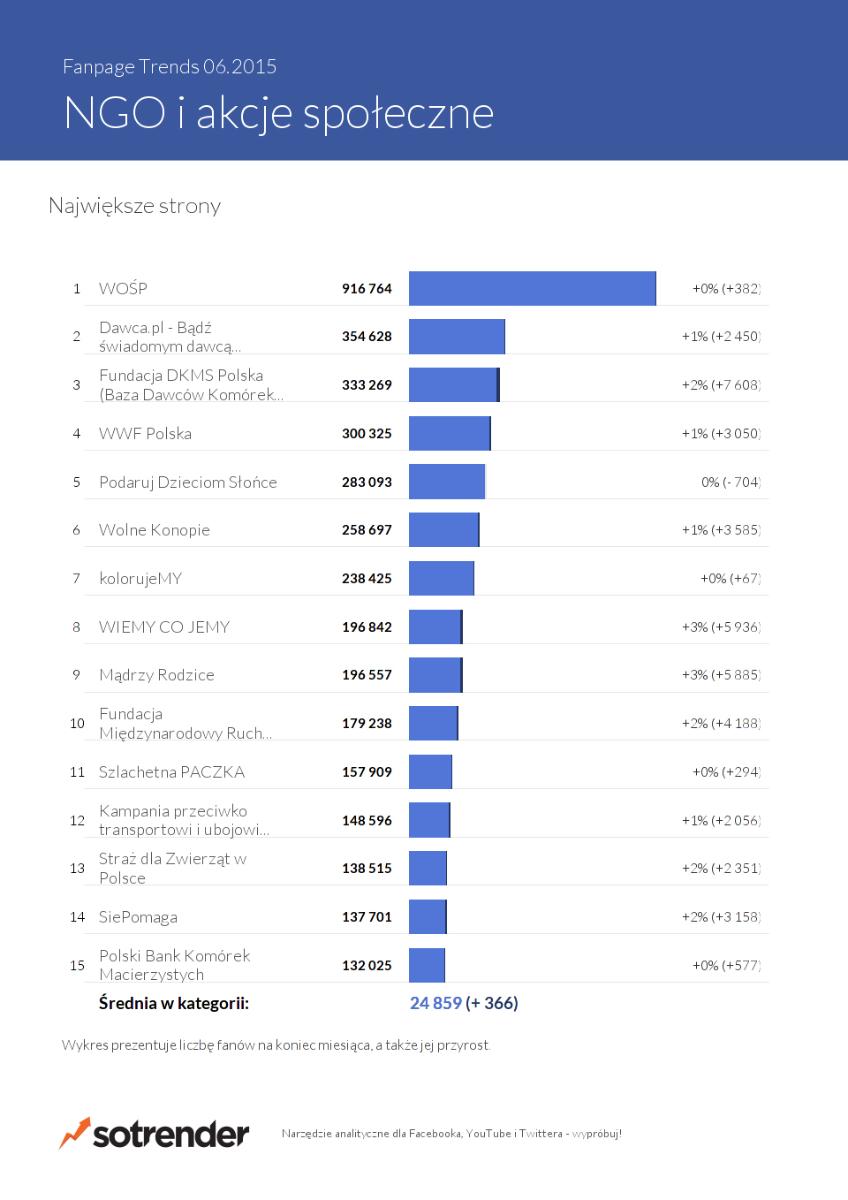Image resolution: width=848 pixels, height=1200 pixels.
Task: Click Podaruj Dzieciom Słońce name
Action: pyautogui.click(x=188, y=482)
